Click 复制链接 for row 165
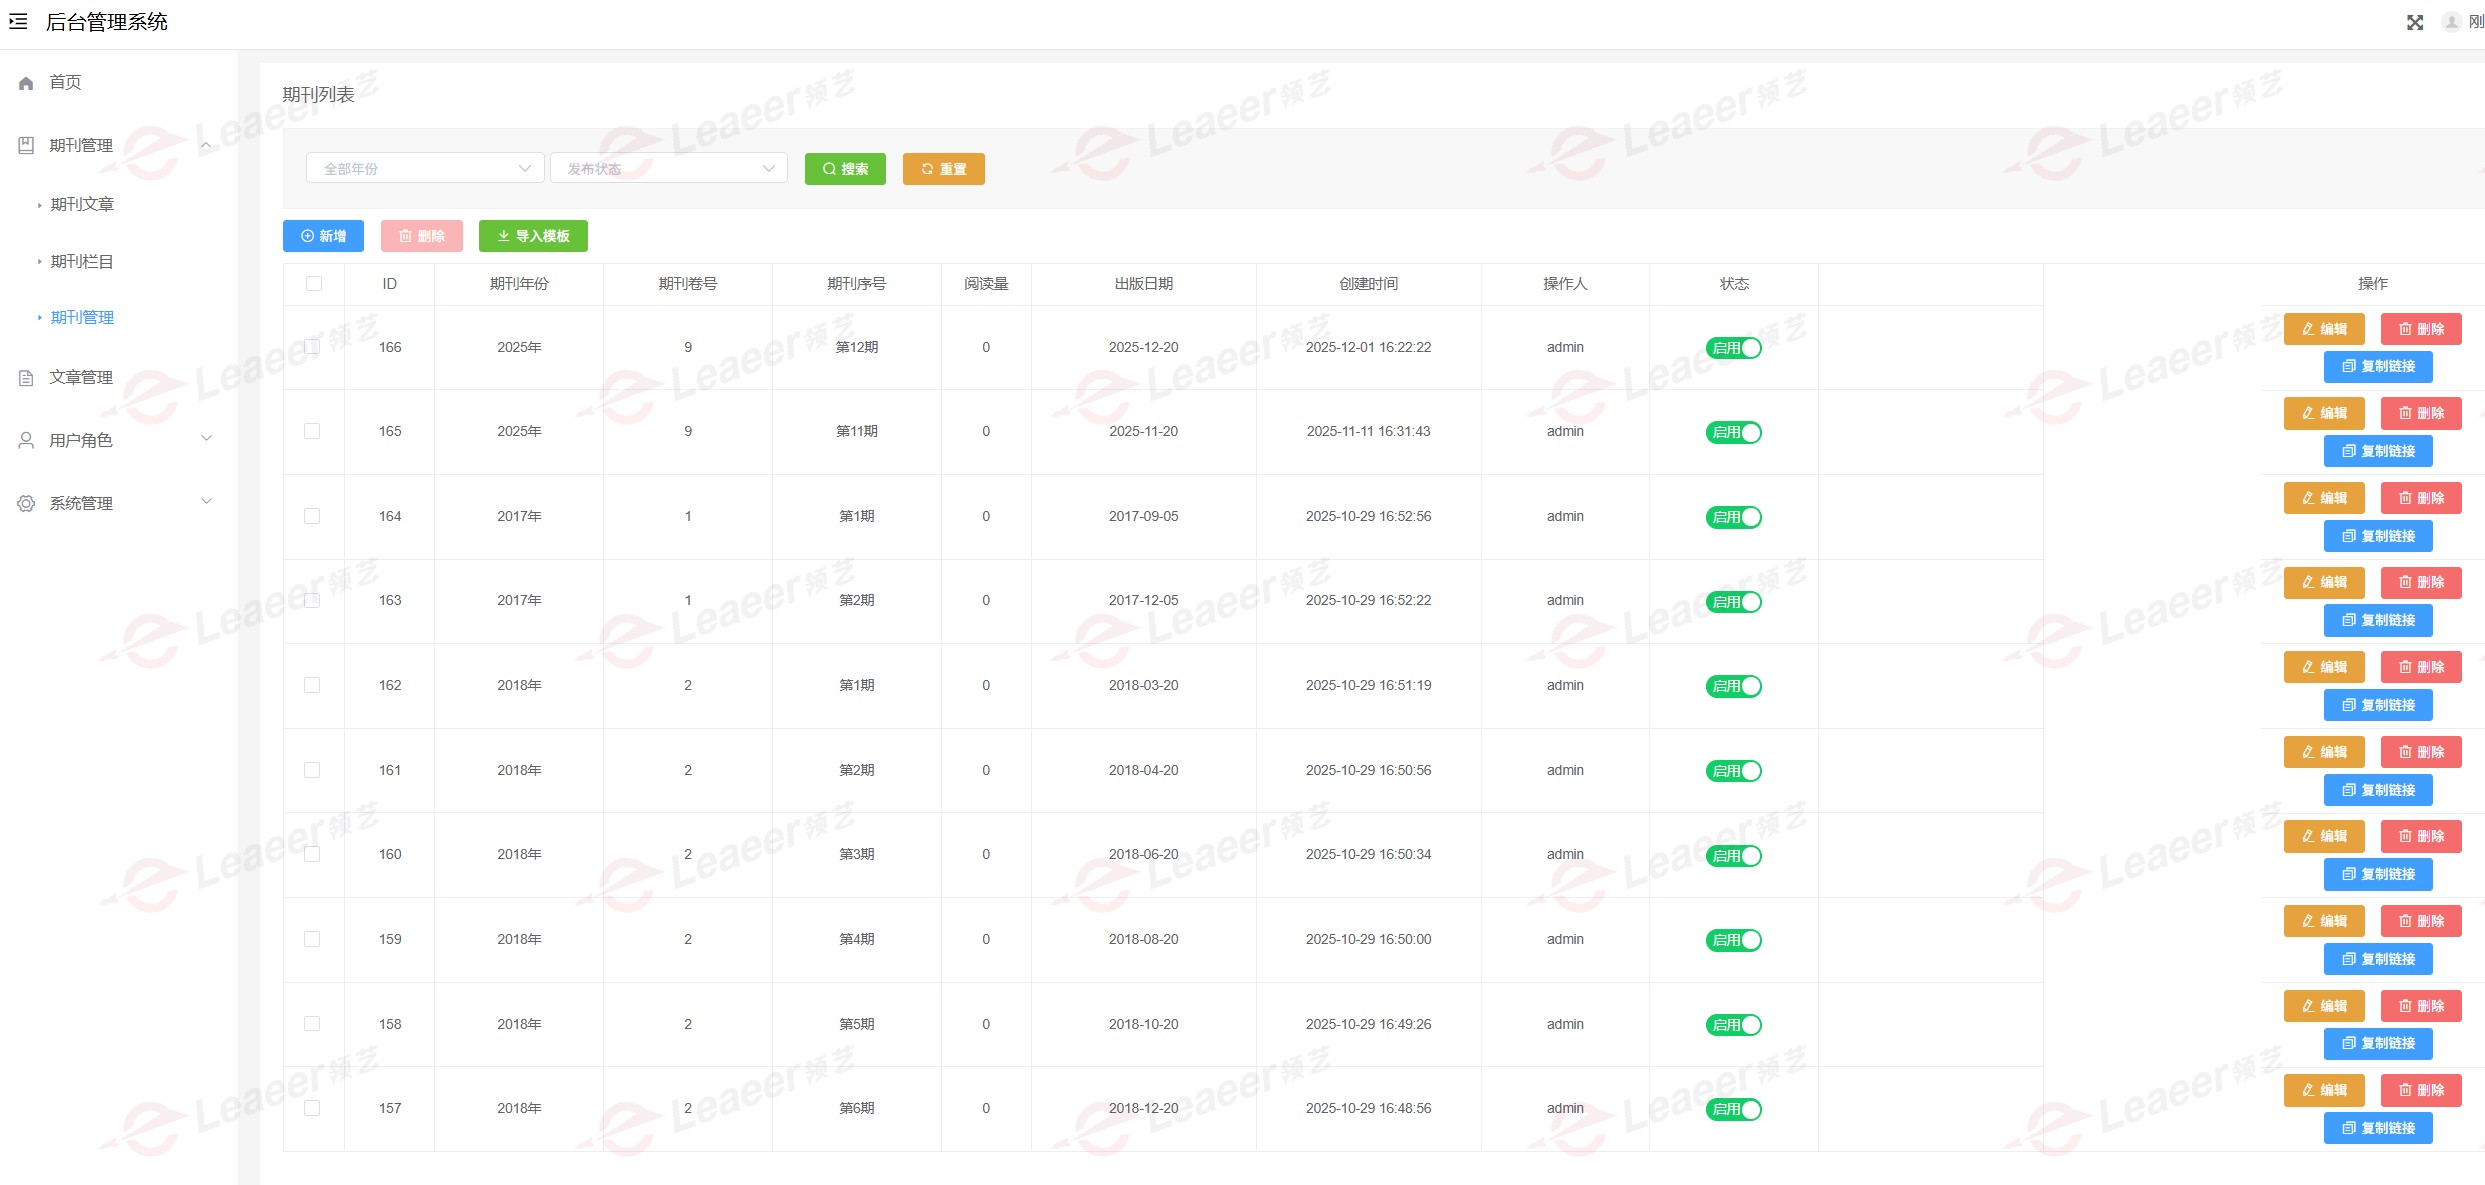Screen dimensions: 2485x1185 (x=2377, y=451)
